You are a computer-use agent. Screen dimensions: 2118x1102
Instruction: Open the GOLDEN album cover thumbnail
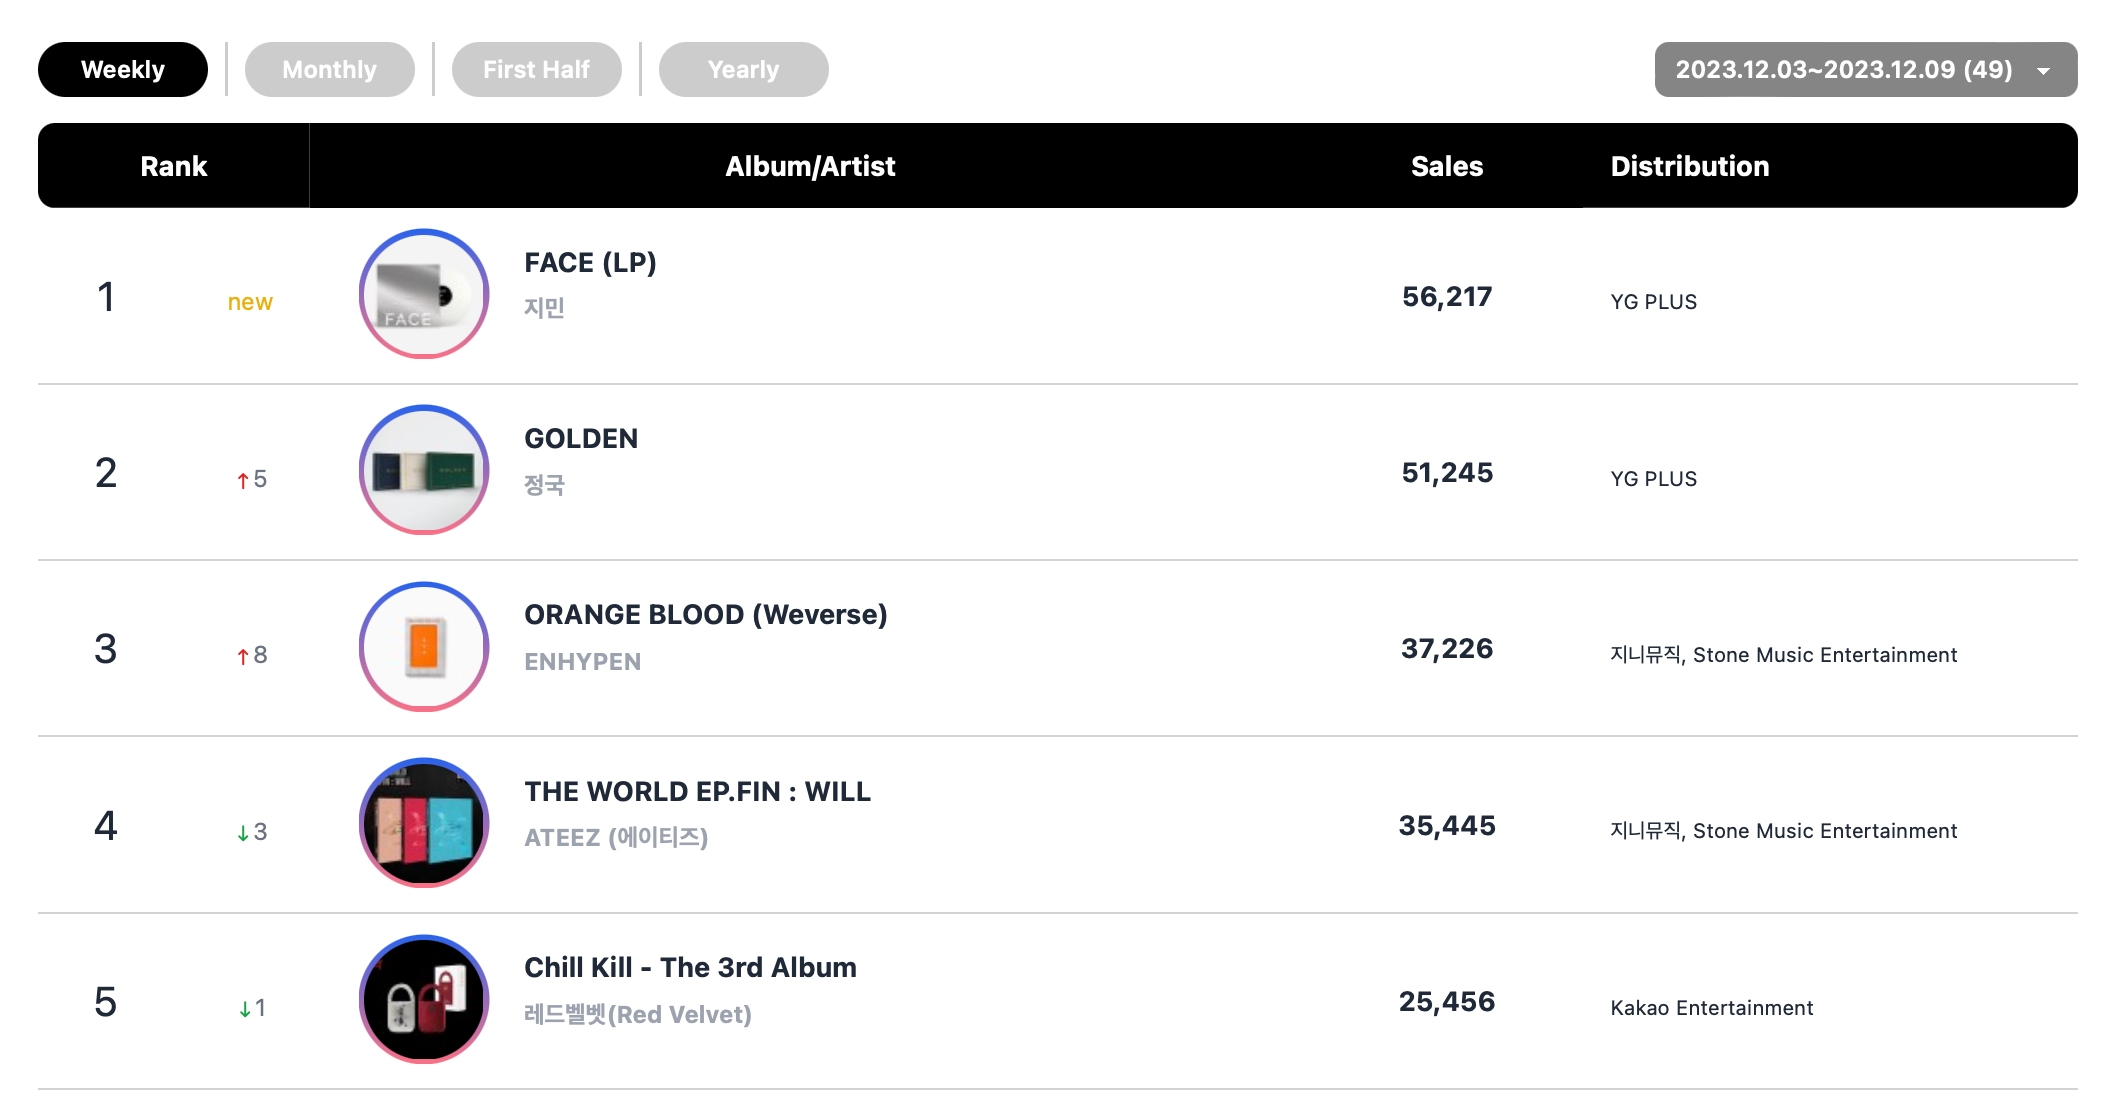point(424,470)
